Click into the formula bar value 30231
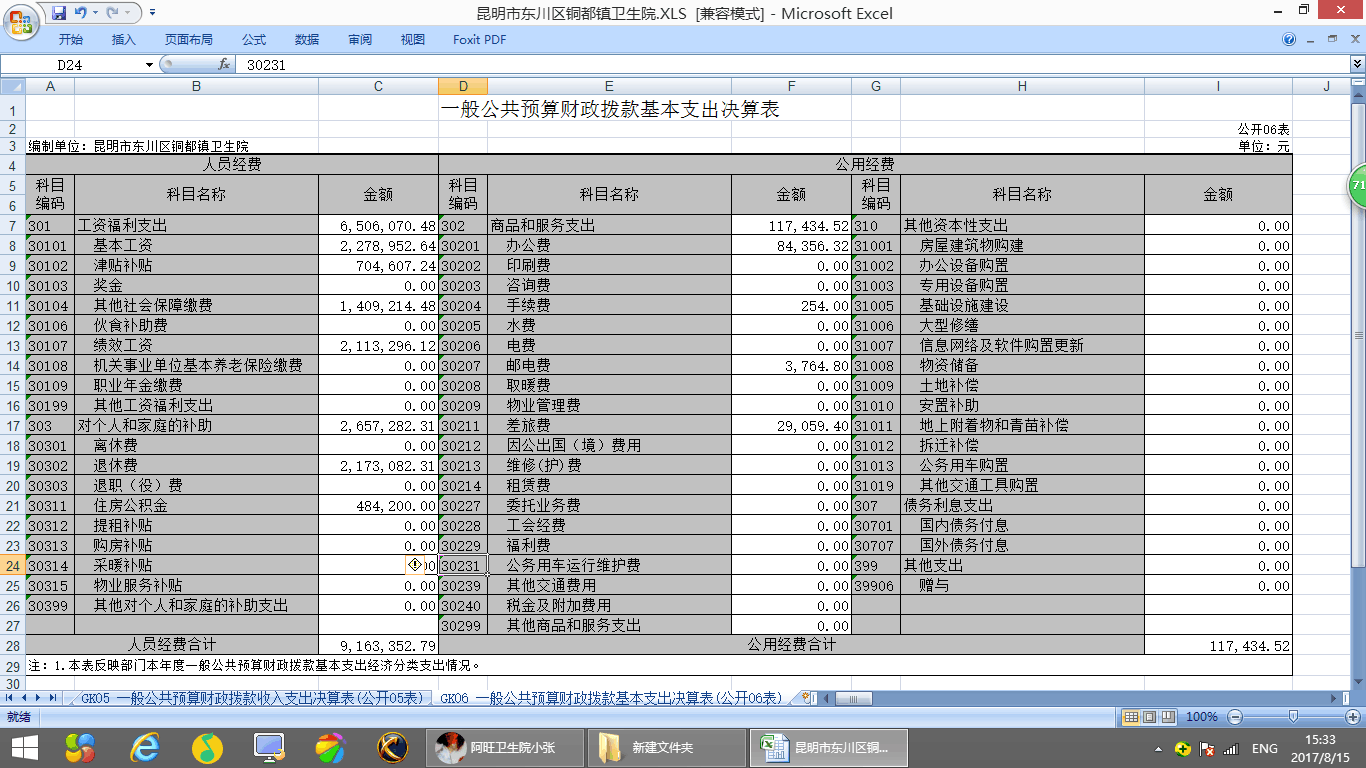 pos(266,64)
